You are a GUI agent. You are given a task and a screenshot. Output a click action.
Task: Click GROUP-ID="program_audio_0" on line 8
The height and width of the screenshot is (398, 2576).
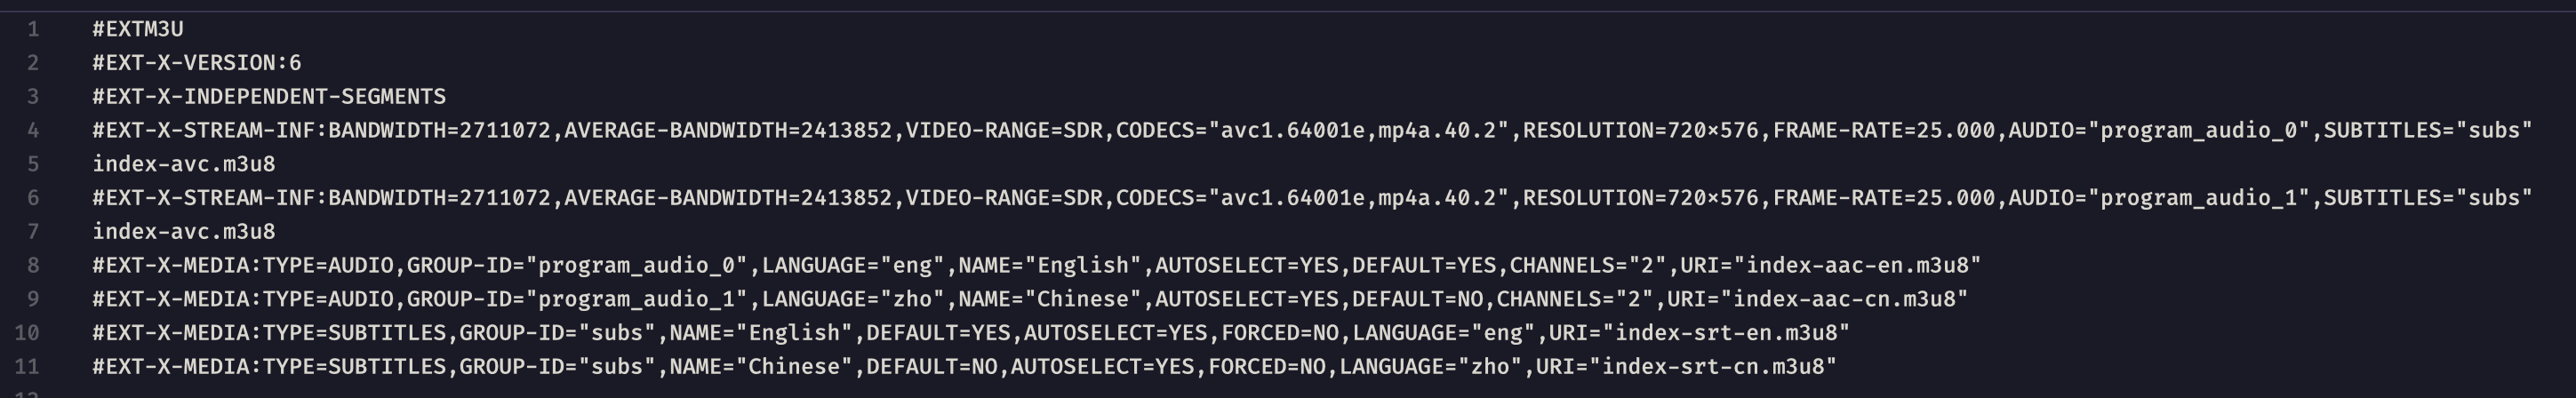coord(577,265)
